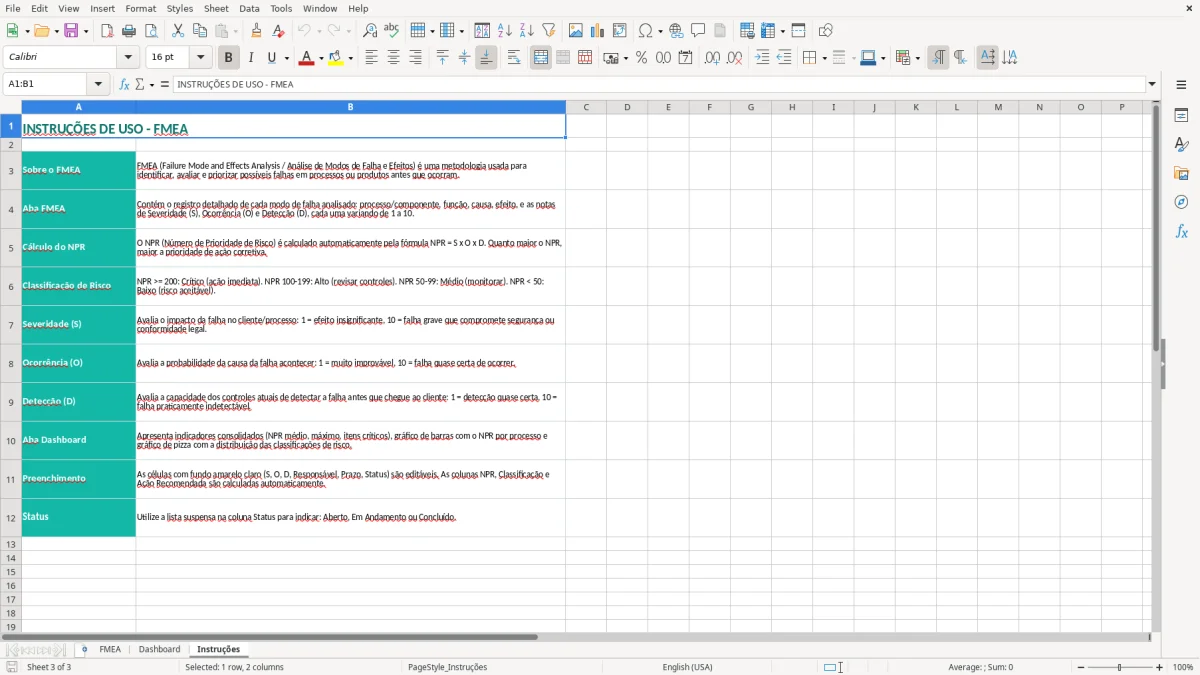Viewport: 1200px width, 675px height.
Task: Open conditional formatting dropdown arrow
Action: point(917,58)
